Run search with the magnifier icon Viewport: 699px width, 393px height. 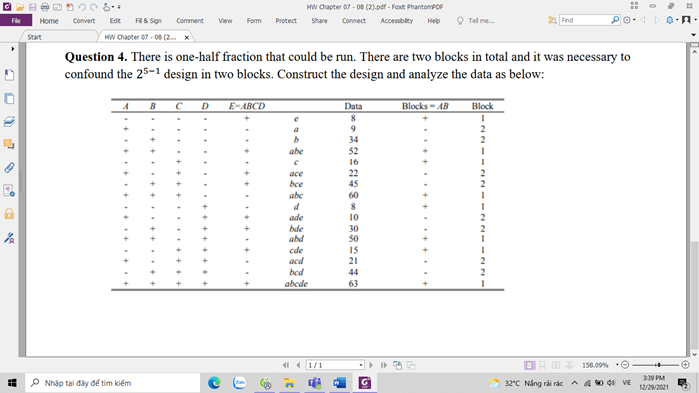(x=615, y=20)
